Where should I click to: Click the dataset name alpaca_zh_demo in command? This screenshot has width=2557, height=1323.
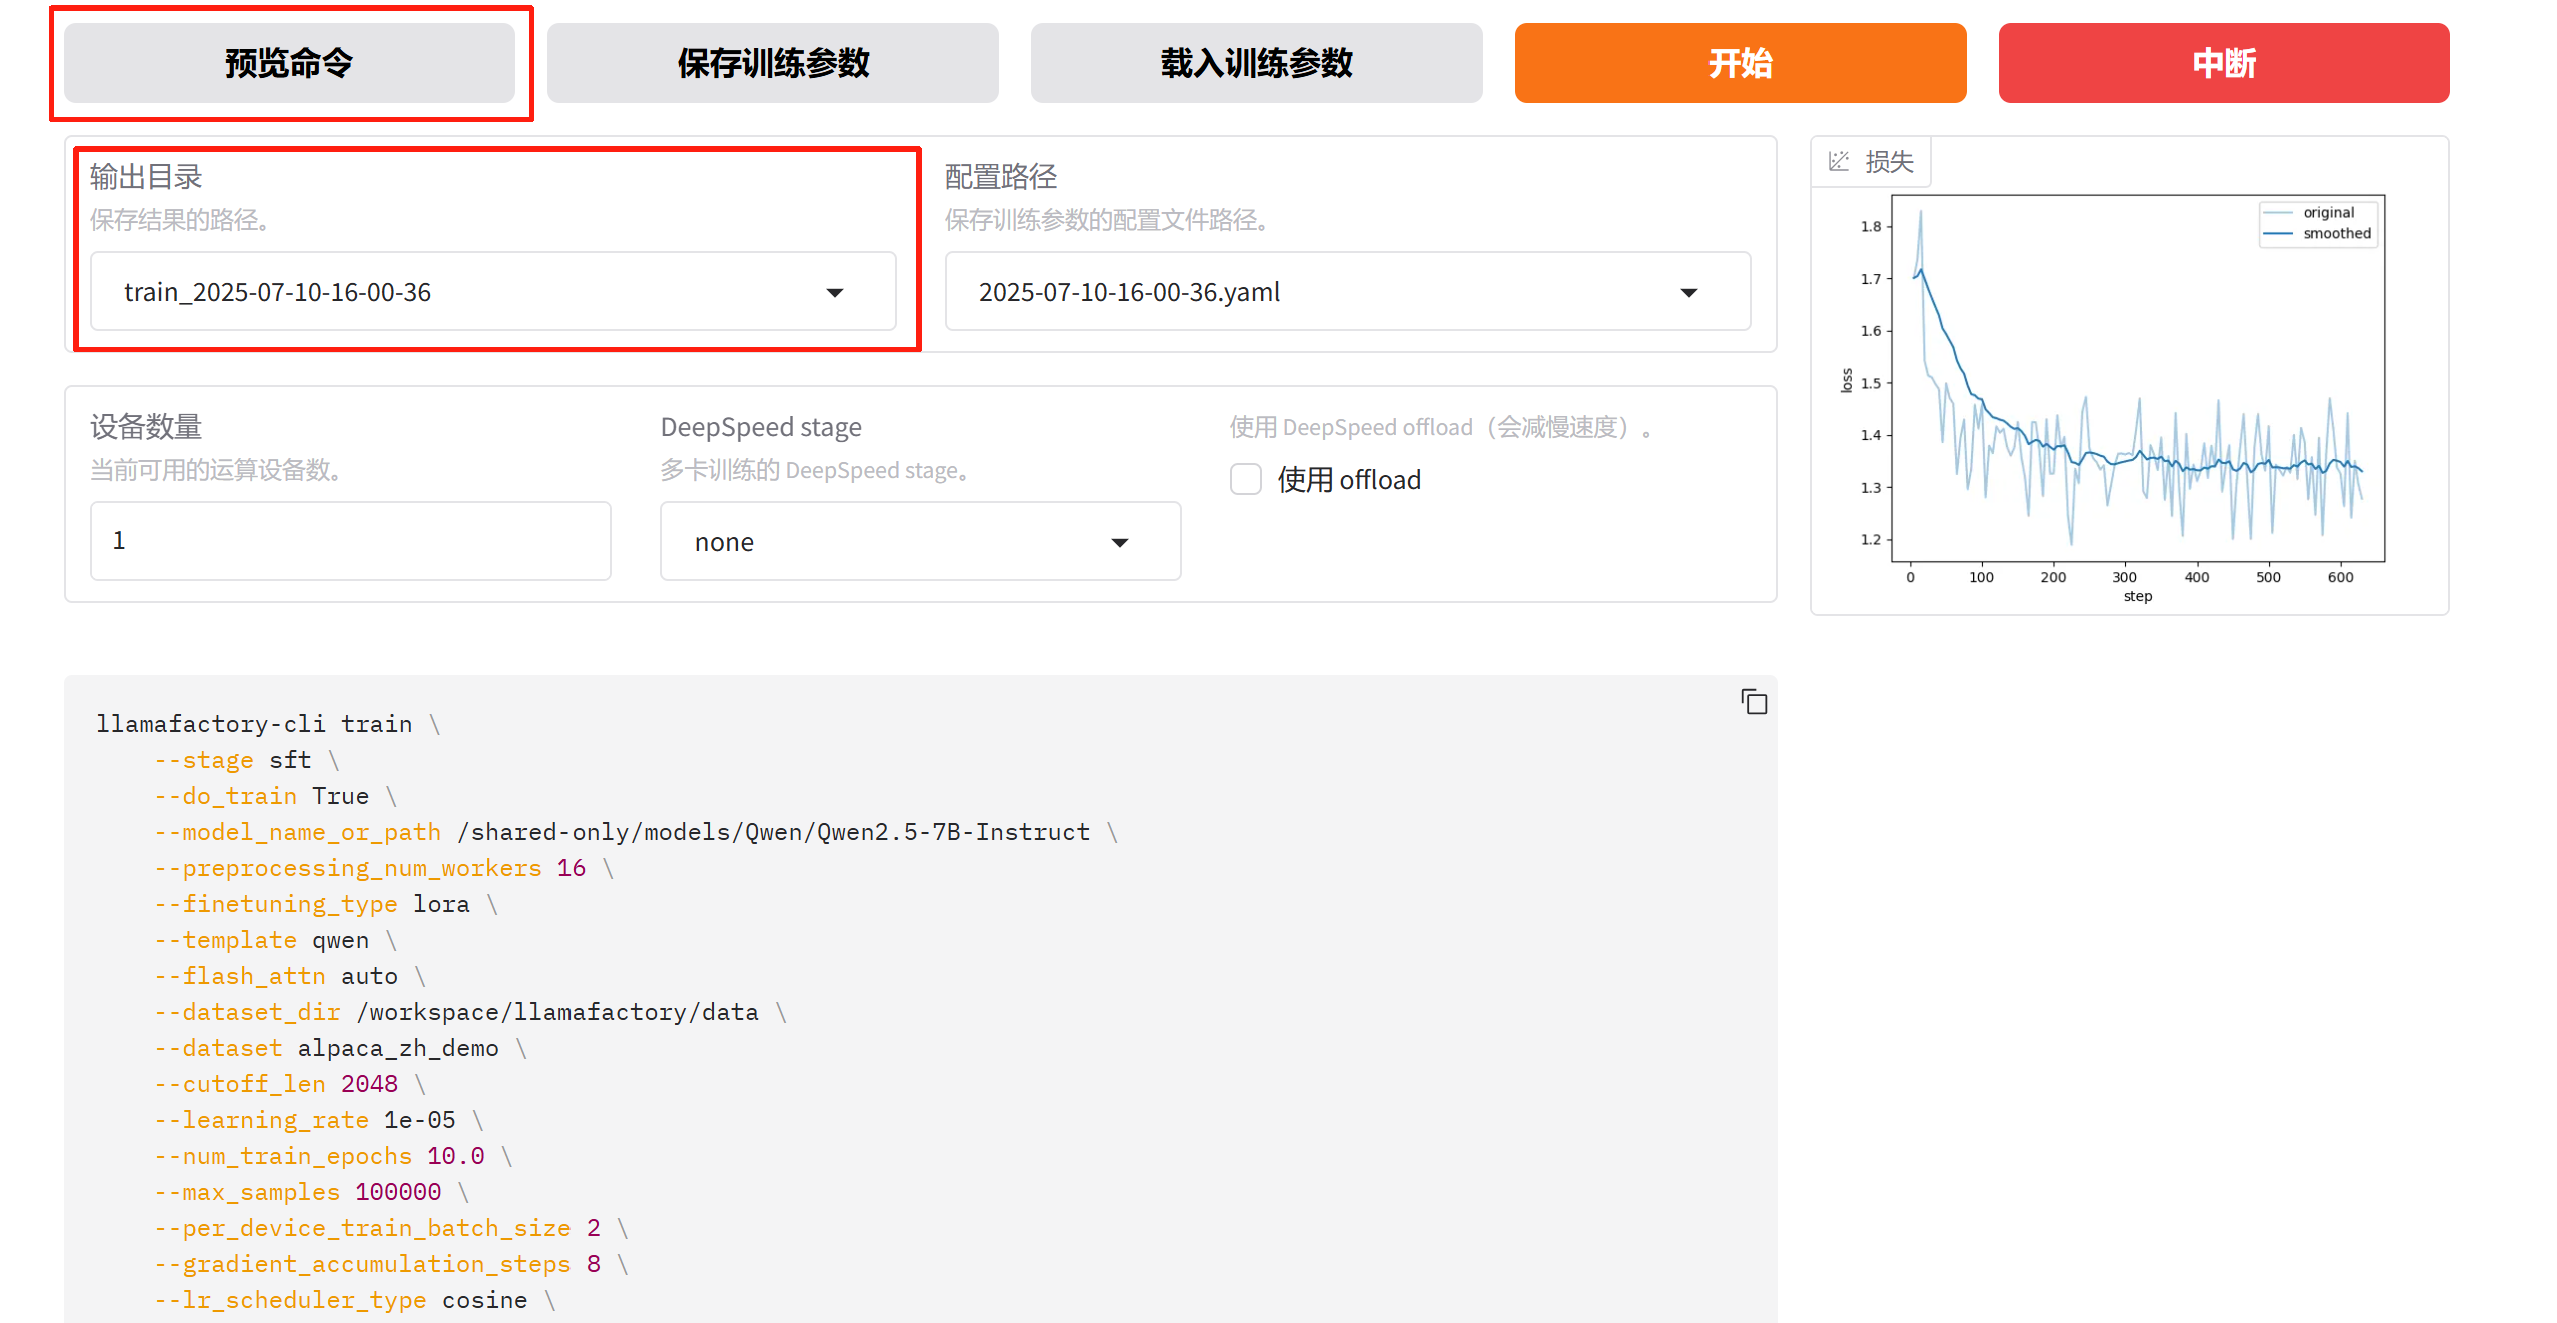coord(398,1047)
